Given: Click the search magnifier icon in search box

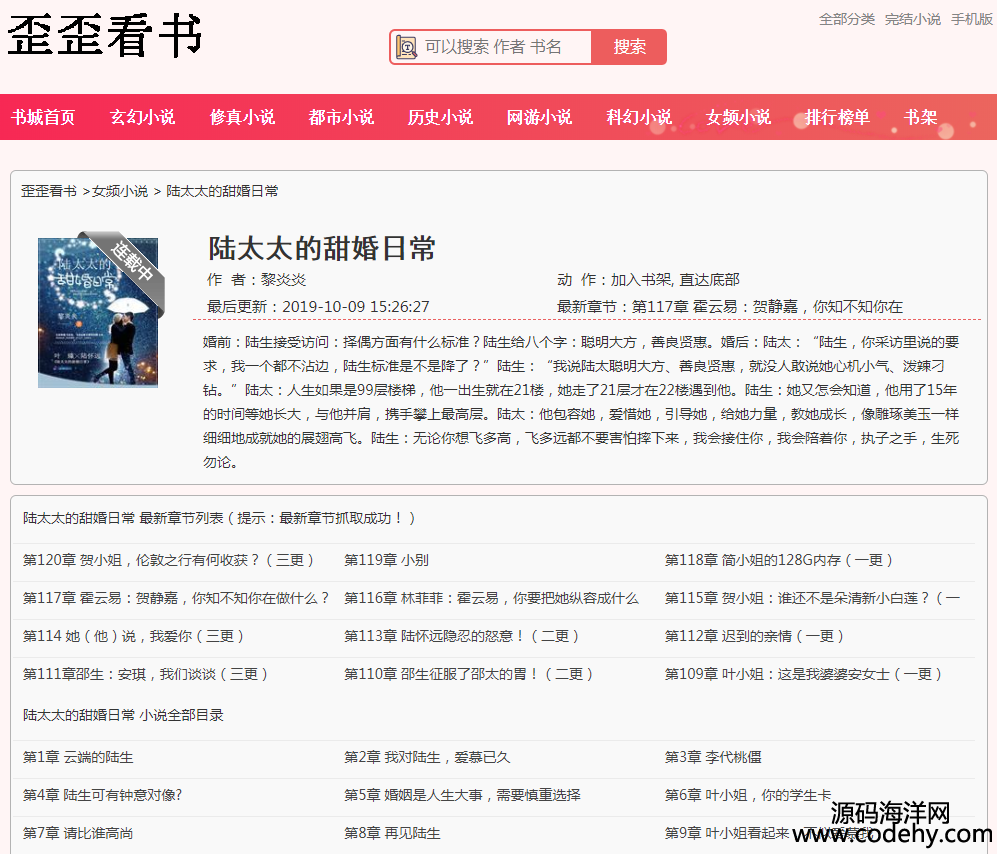Looking at the screenshot, I should [406, 47].
